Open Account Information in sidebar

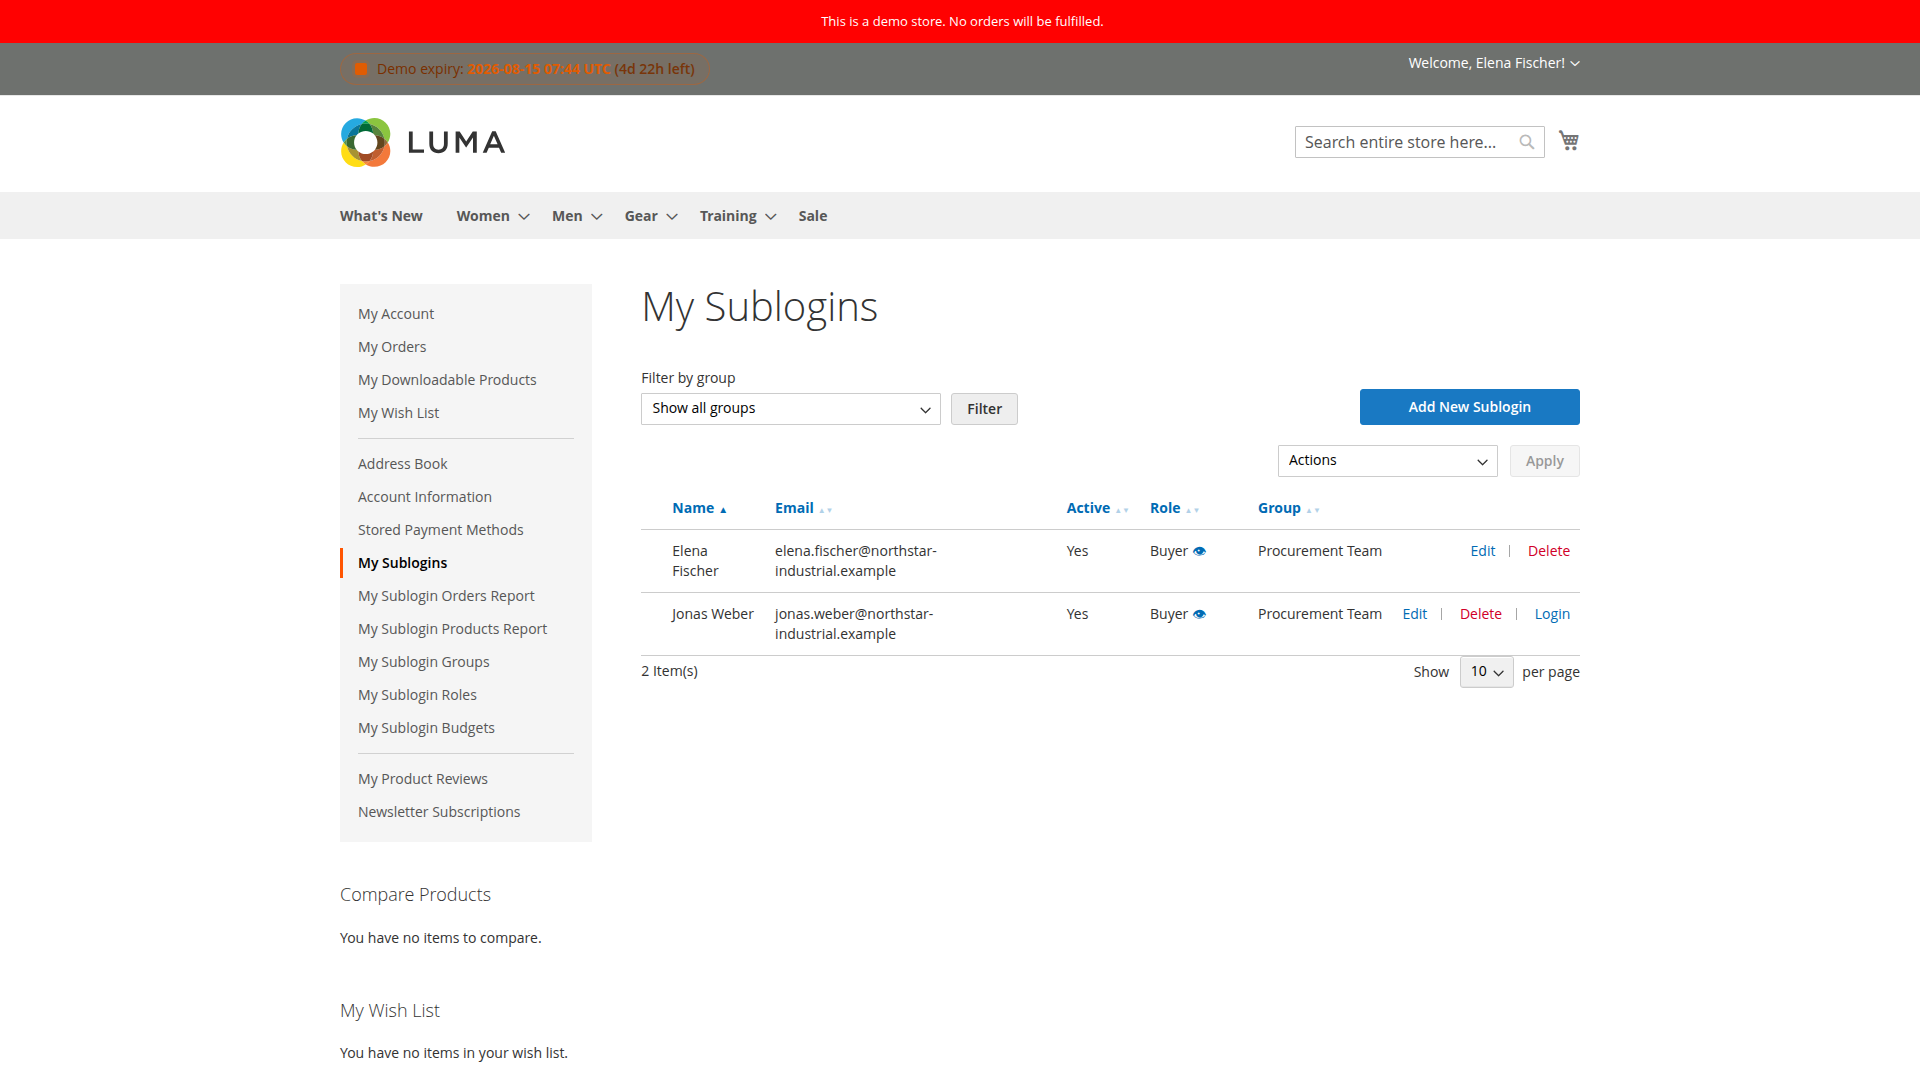pyautogui.click(x=425, y=497)
